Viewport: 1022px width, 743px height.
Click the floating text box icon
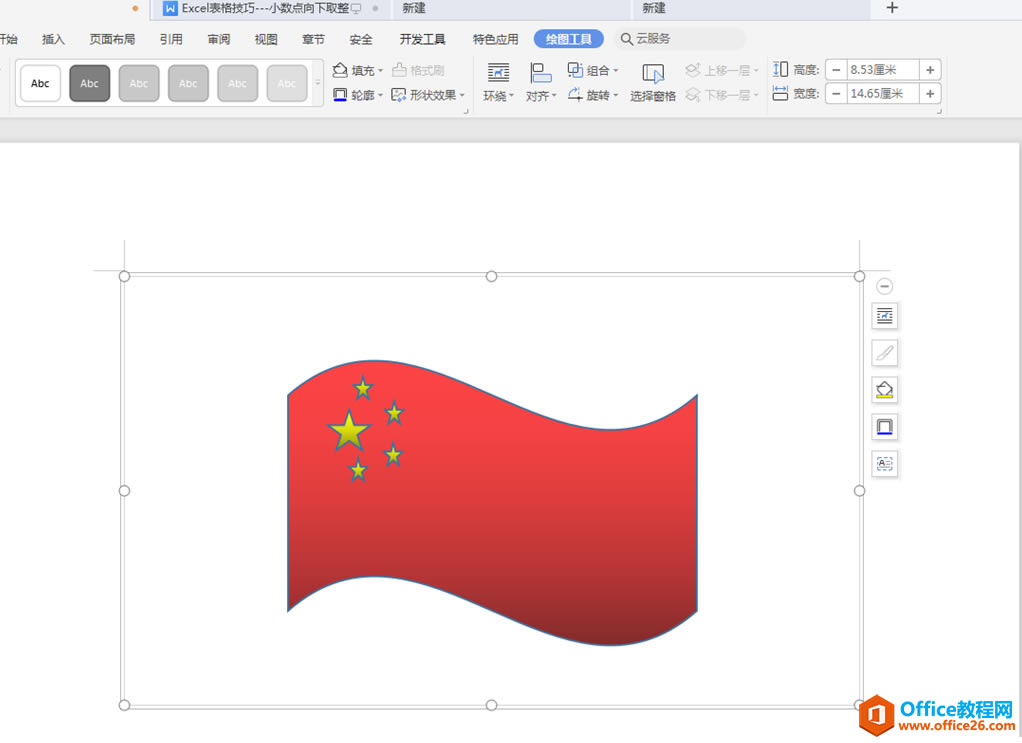click(884, 464)
